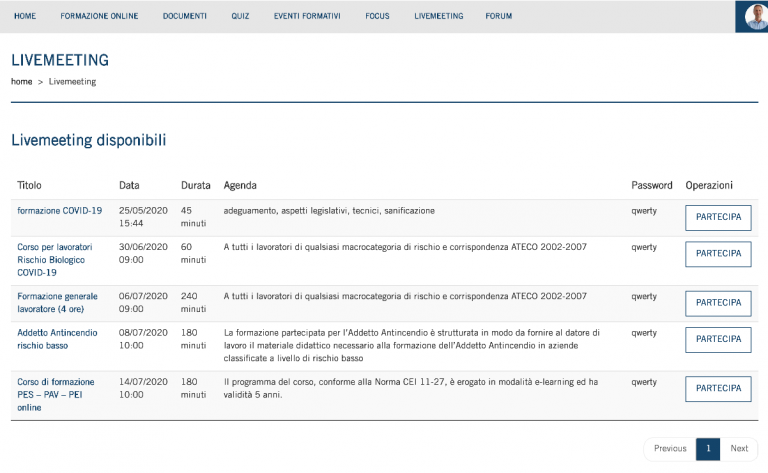Click 180 minuti in Addetto Antincendio row

point(193,339)
